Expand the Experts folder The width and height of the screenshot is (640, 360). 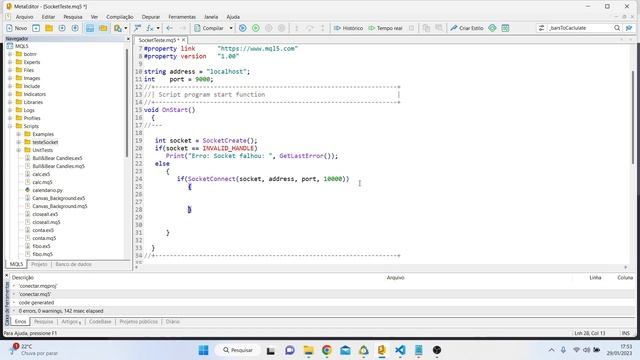click(x=10, y=62)
